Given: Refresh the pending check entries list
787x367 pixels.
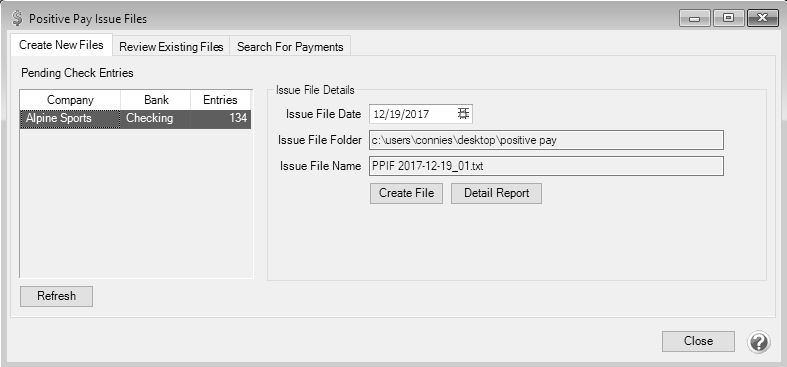Looking at the screenshot, I should coord(56,296).
